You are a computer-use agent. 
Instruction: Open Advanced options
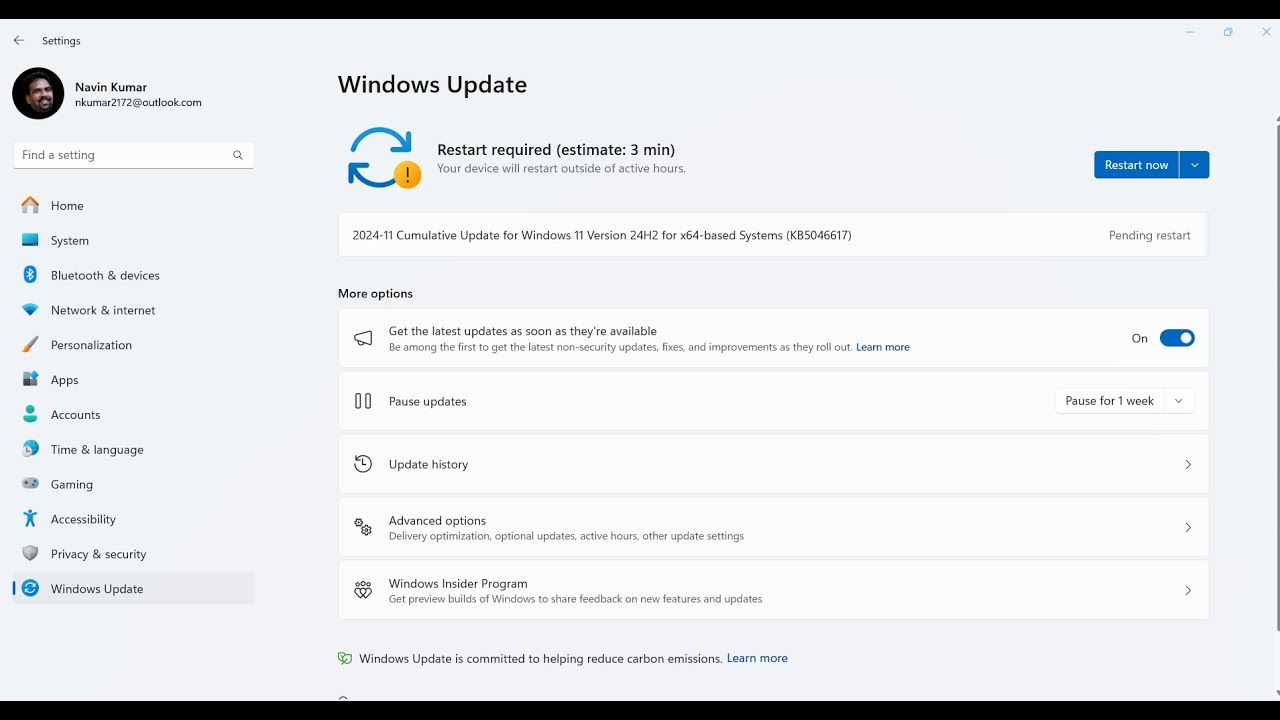tap(773, 527)
